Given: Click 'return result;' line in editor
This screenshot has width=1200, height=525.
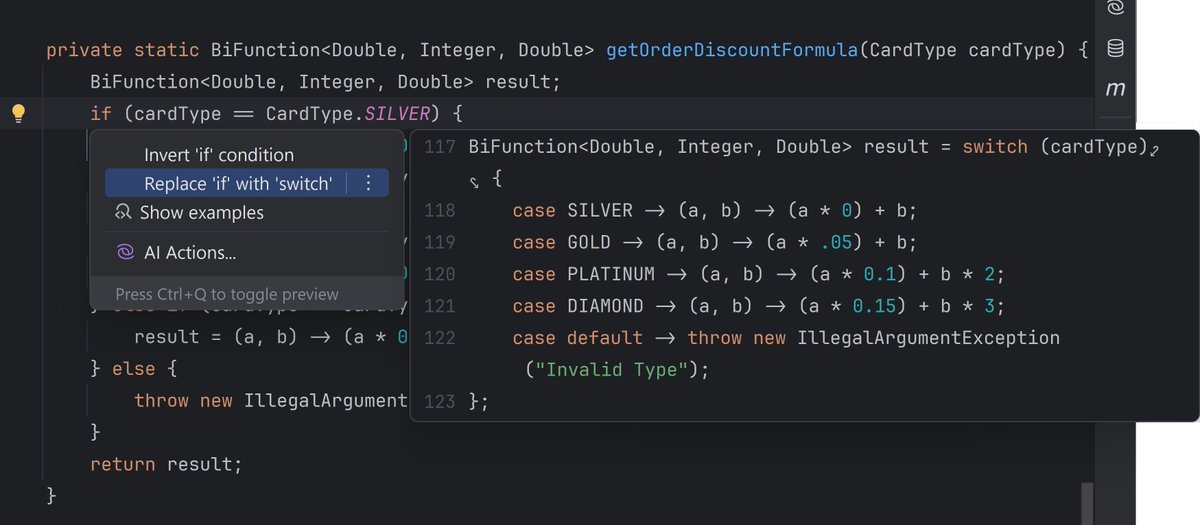Looking at the screenshot, I should click(x=166, y=464).
